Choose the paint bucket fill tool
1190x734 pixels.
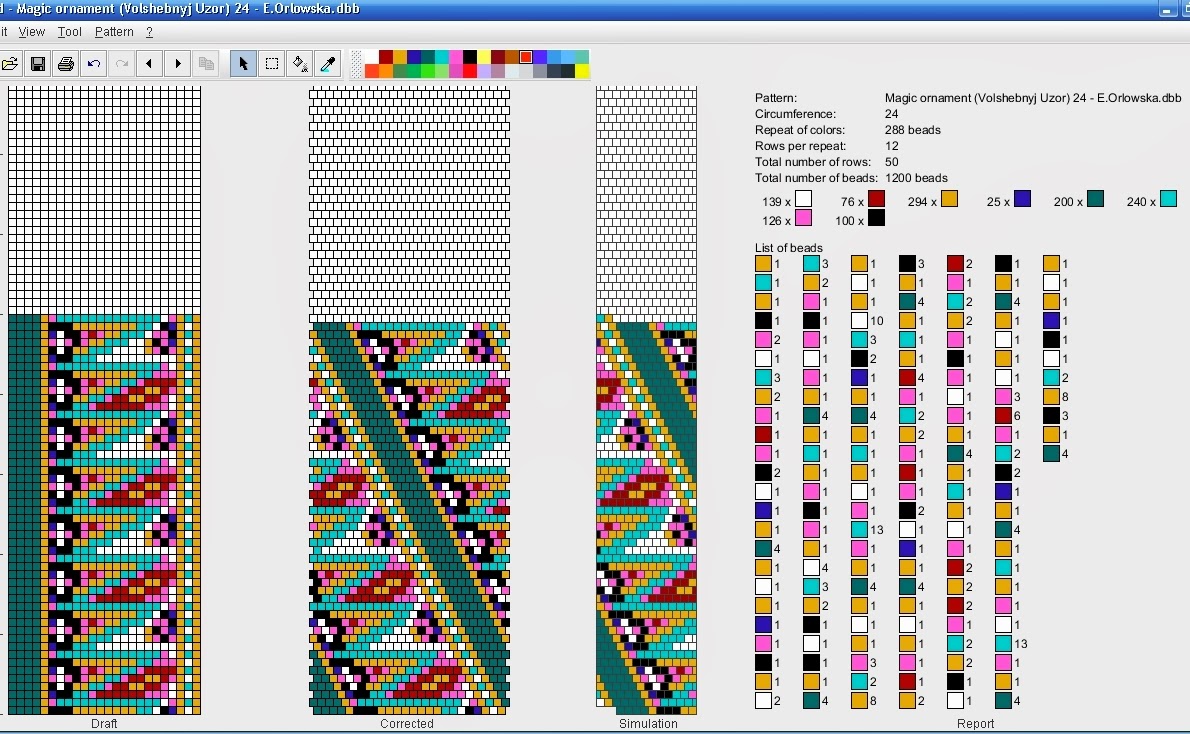click(299, 64)
